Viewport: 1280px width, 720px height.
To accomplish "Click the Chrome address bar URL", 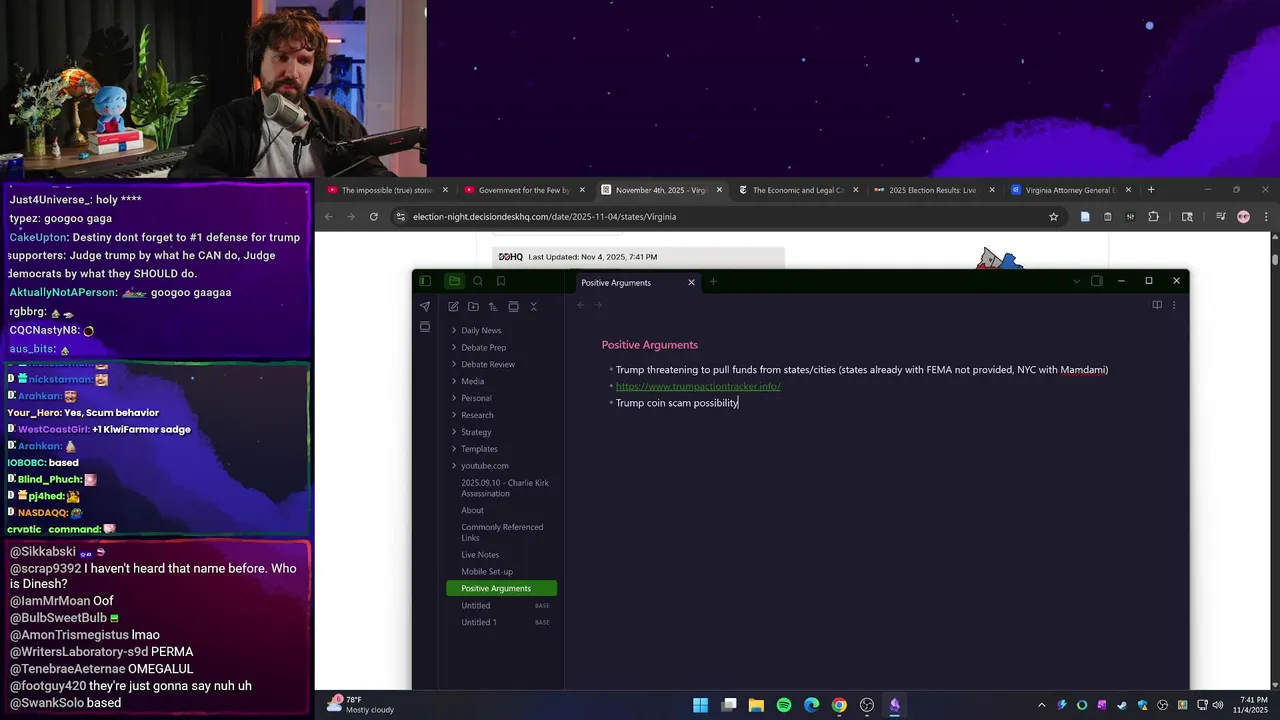I will click(x=544, y=217).
